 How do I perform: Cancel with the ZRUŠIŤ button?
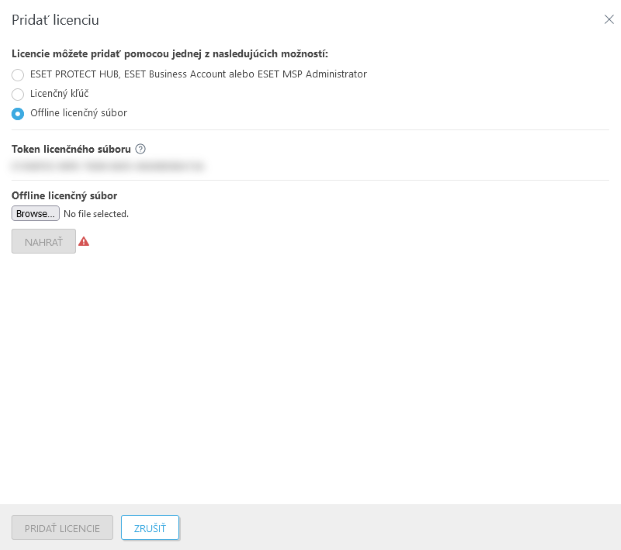pos(150,528)
